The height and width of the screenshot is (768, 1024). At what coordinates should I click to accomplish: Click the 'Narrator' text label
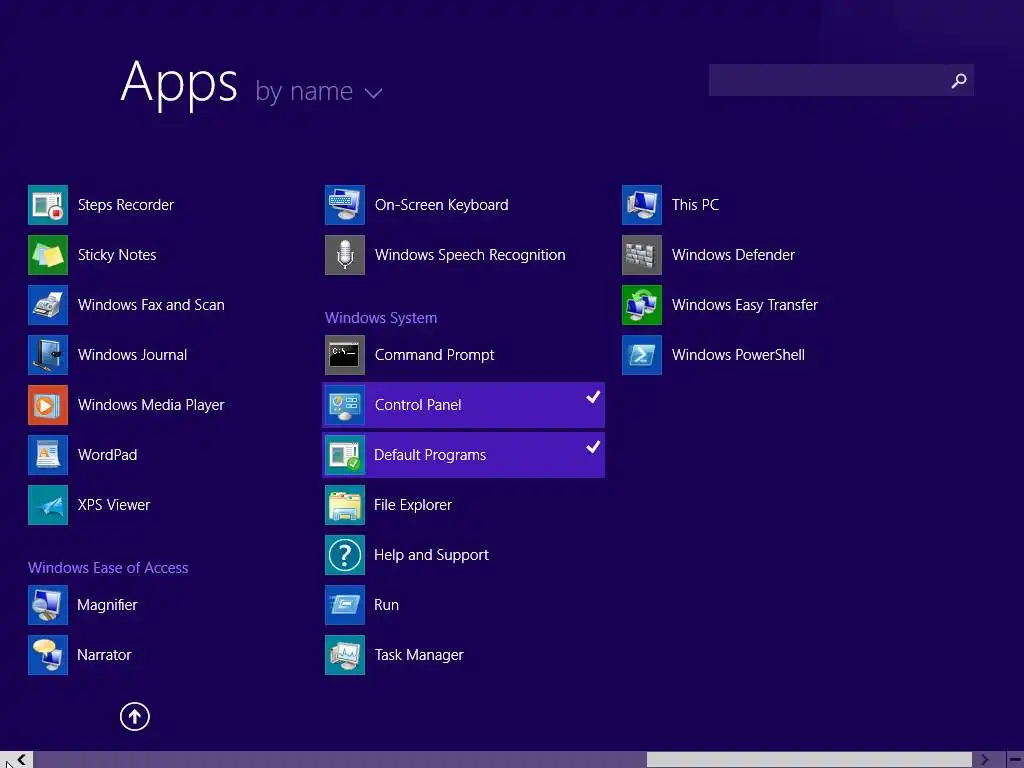pyautogui.click(x=104, y=655)
